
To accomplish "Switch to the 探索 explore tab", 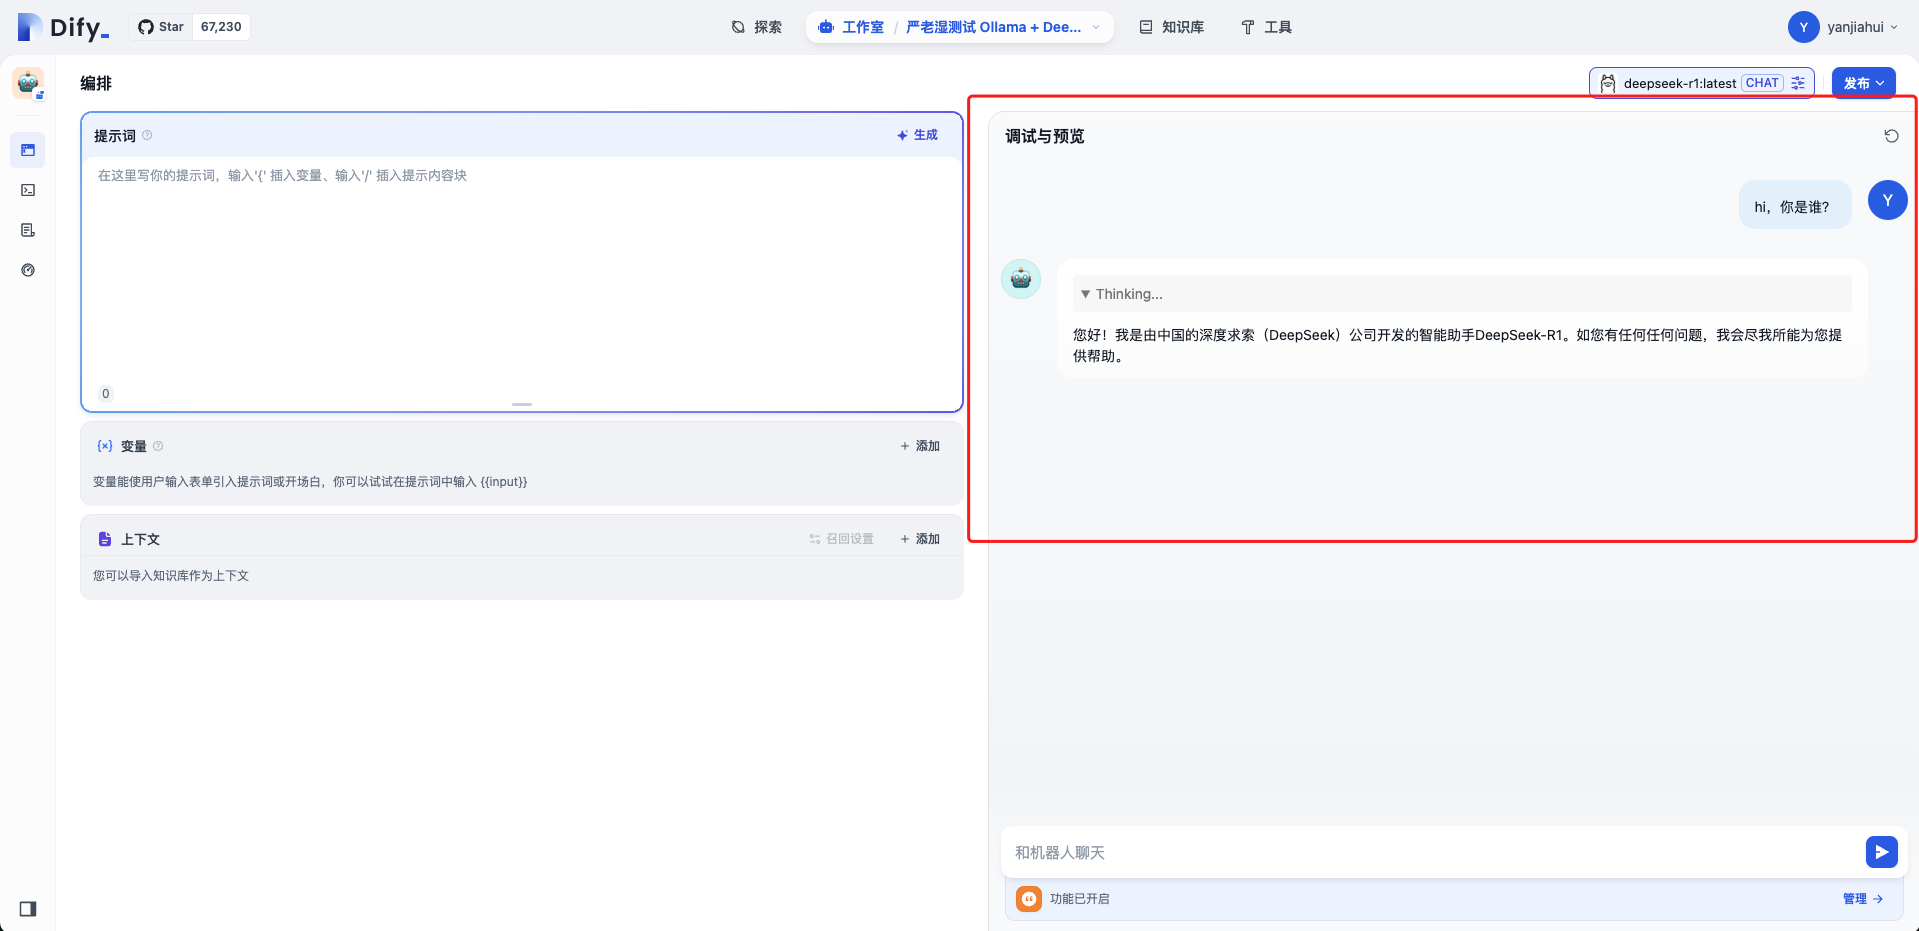I will [x=756, y=27].
